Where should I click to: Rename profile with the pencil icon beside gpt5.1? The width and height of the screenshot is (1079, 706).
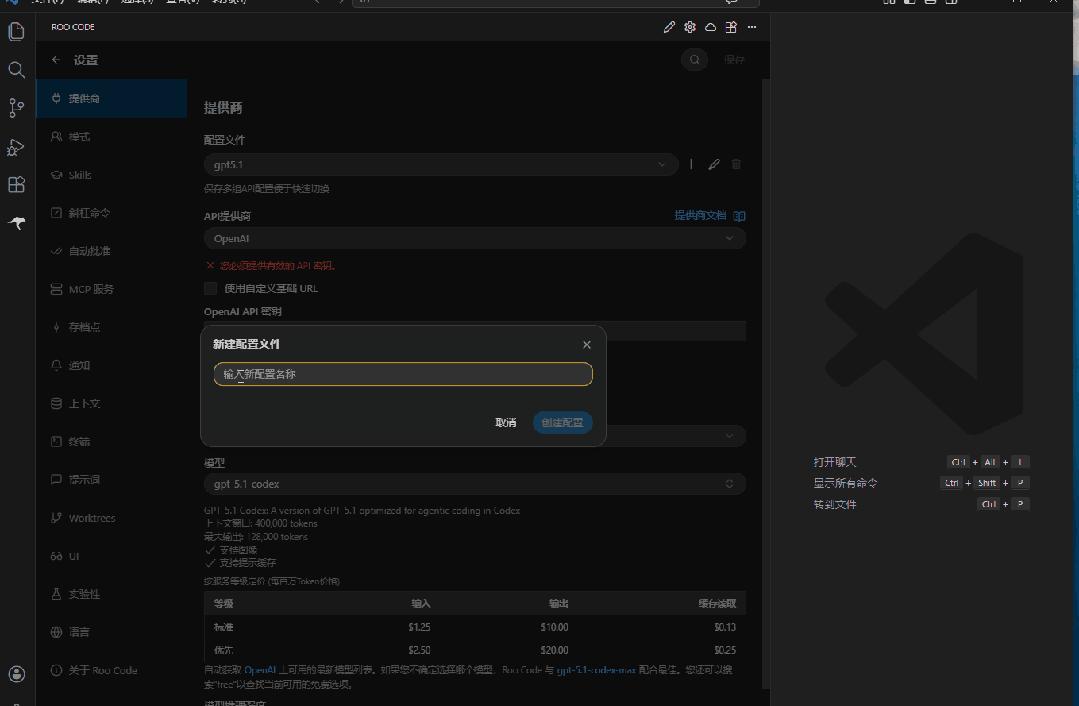click(714, 164)
